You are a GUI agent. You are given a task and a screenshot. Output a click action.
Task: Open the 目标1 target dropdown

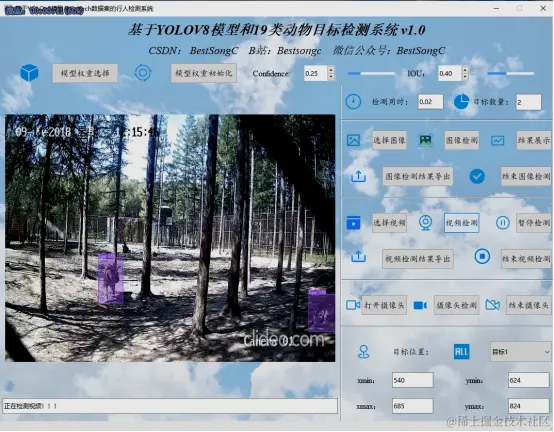coord(521,352)
